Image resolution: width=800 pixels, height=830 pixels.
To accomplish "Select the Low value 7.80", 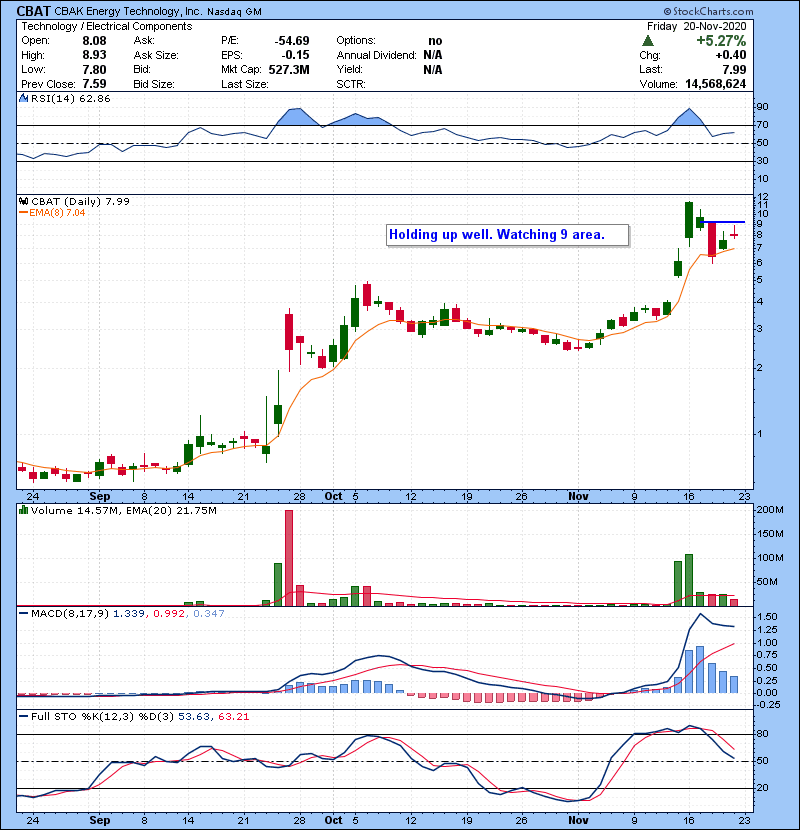I will click(x=94, y=69).
